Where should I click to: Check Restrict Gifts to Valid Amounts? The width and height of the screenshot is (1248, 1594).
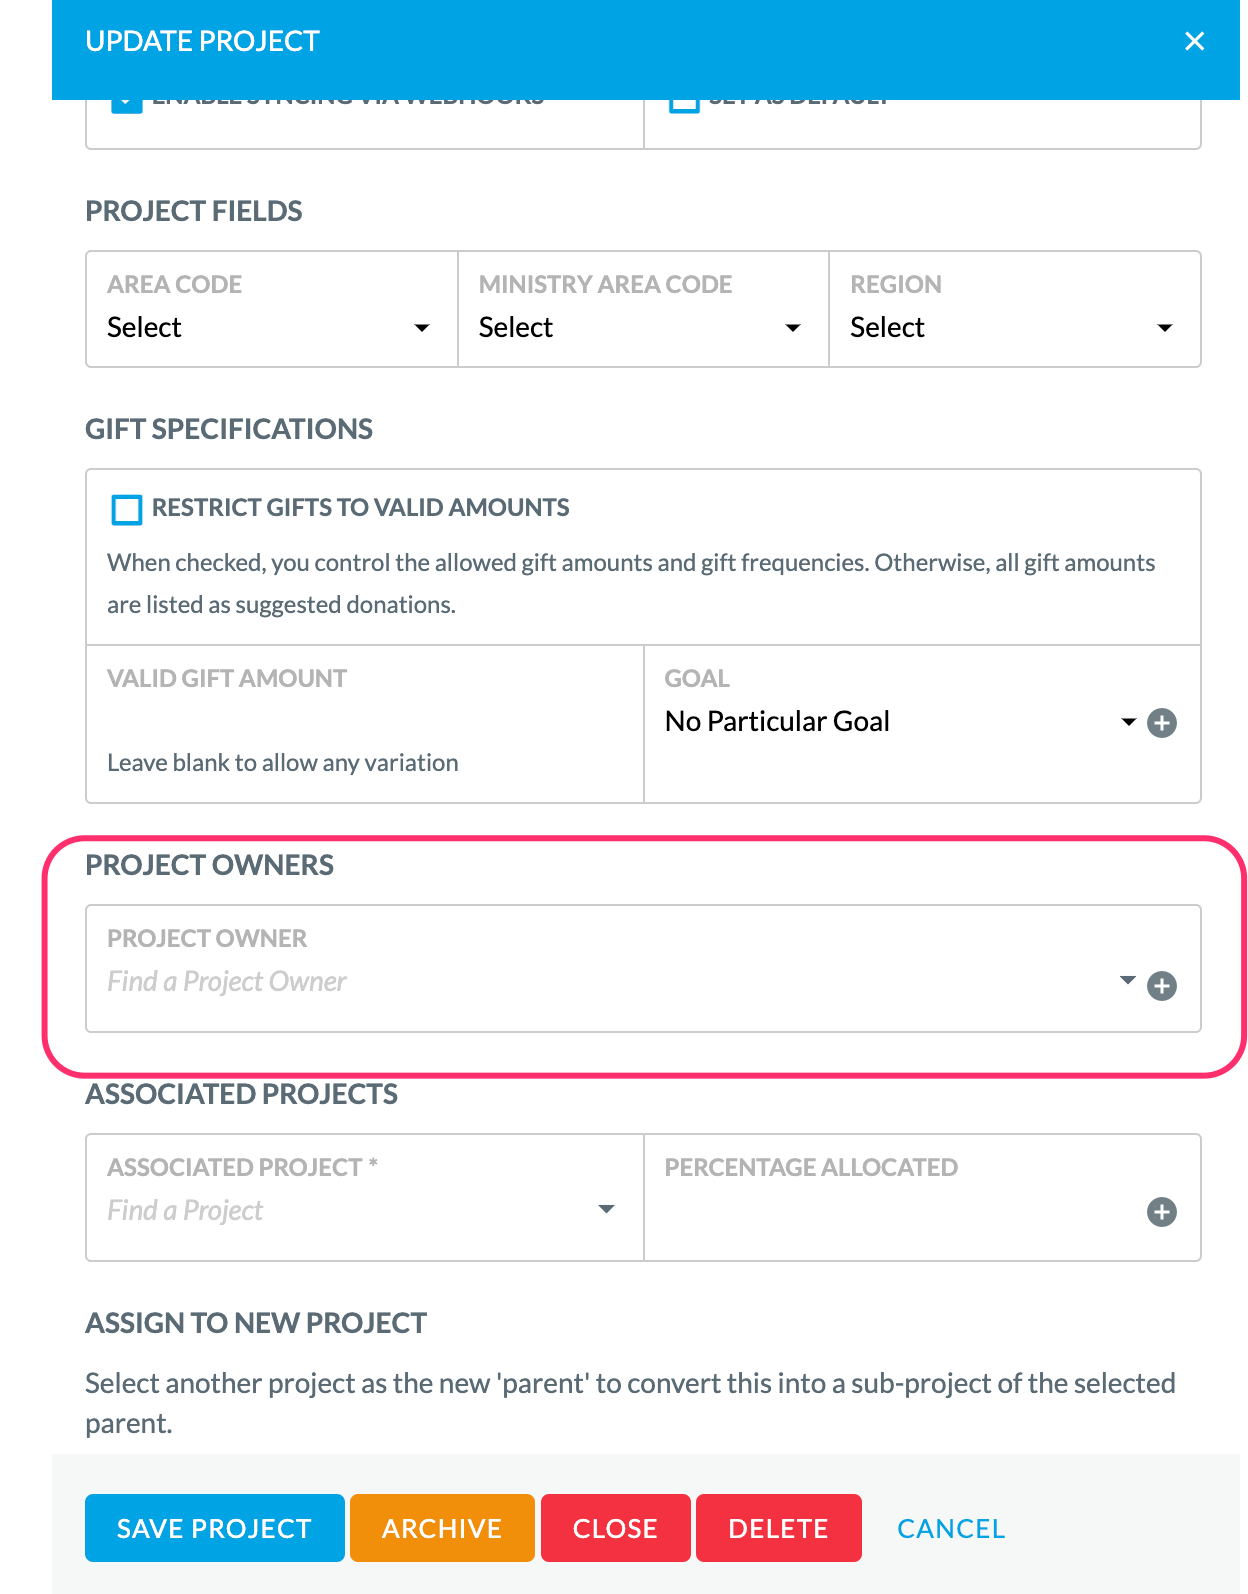tap(127, 509)
